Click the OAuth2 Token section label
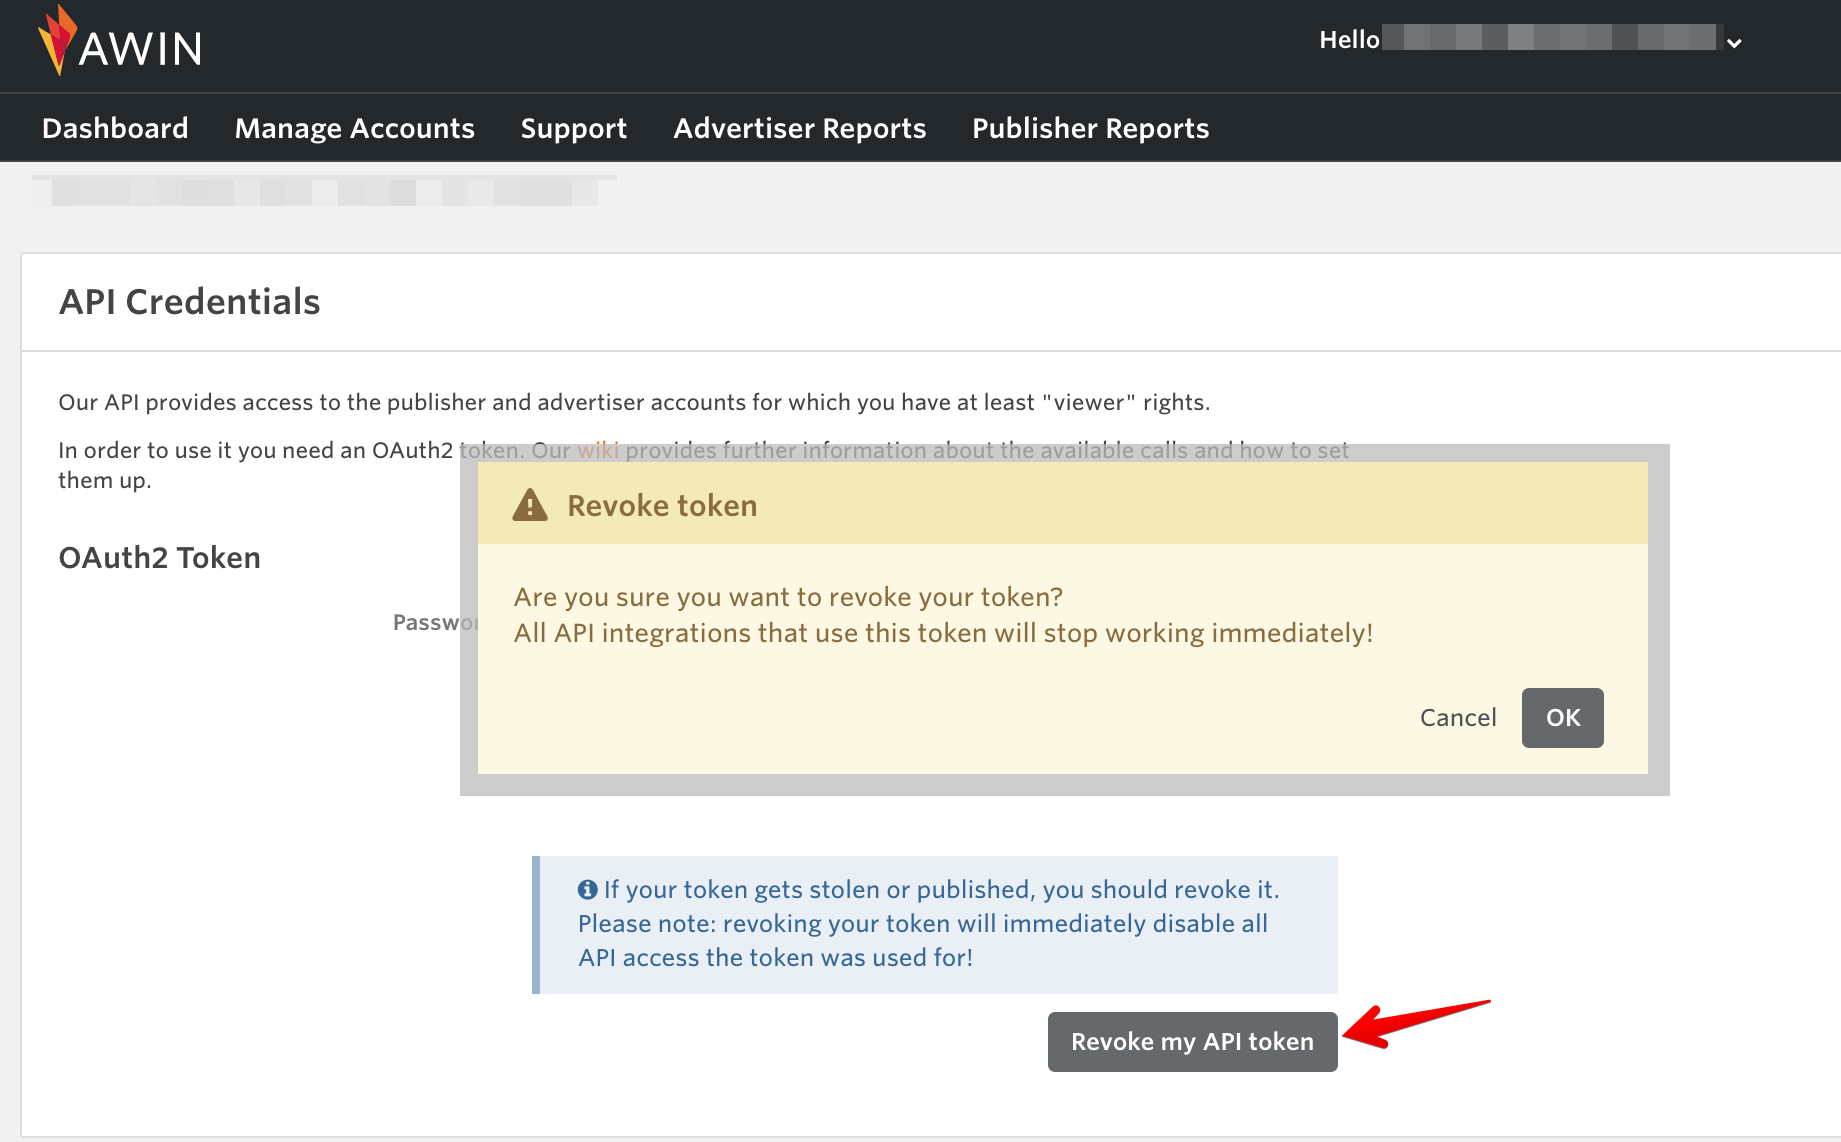 [158, 557]
